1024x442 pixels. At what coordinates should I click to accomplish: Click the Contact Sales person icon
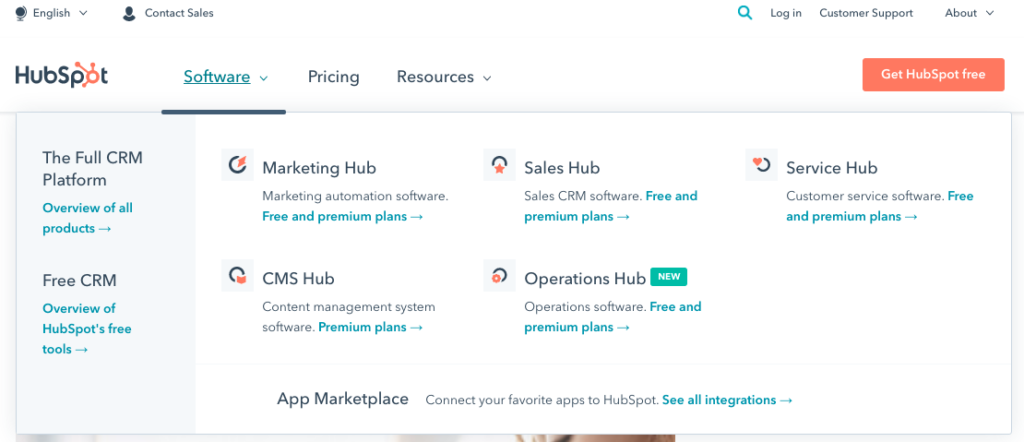click(129, 13)
